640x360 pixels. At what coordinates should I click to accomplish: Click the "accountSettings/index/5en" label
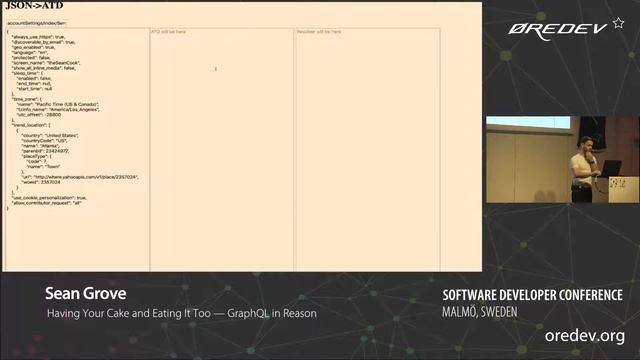[37, 23]
